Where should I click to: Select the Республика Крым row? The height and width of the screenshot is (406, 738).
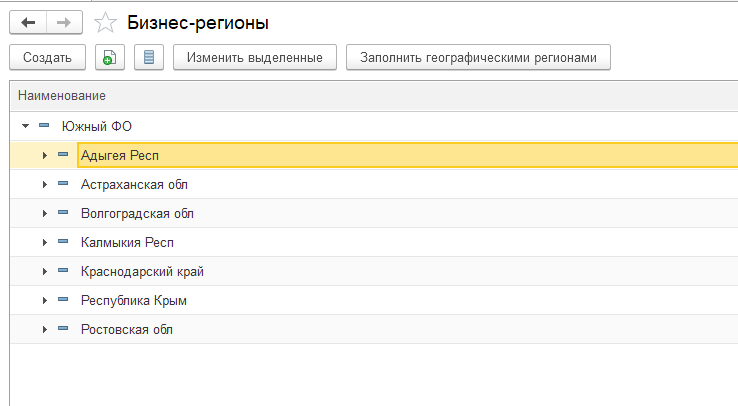374,300
